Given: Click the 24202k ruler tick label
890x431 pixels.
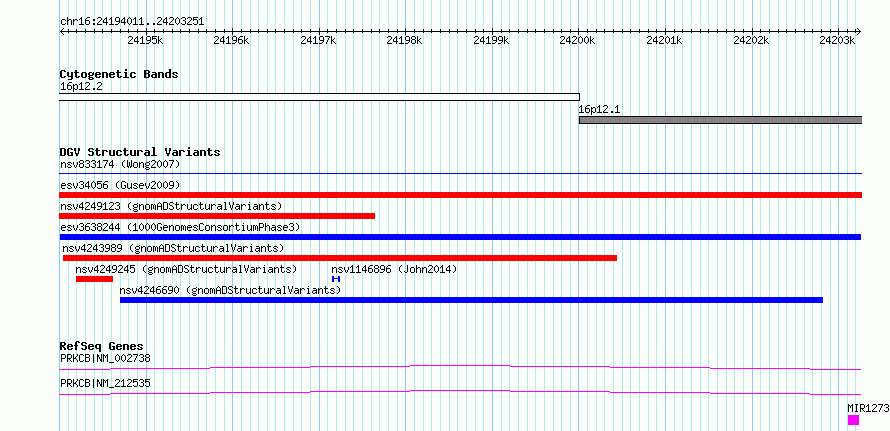Looking at the screenshot, I should (x=752, y=40).
